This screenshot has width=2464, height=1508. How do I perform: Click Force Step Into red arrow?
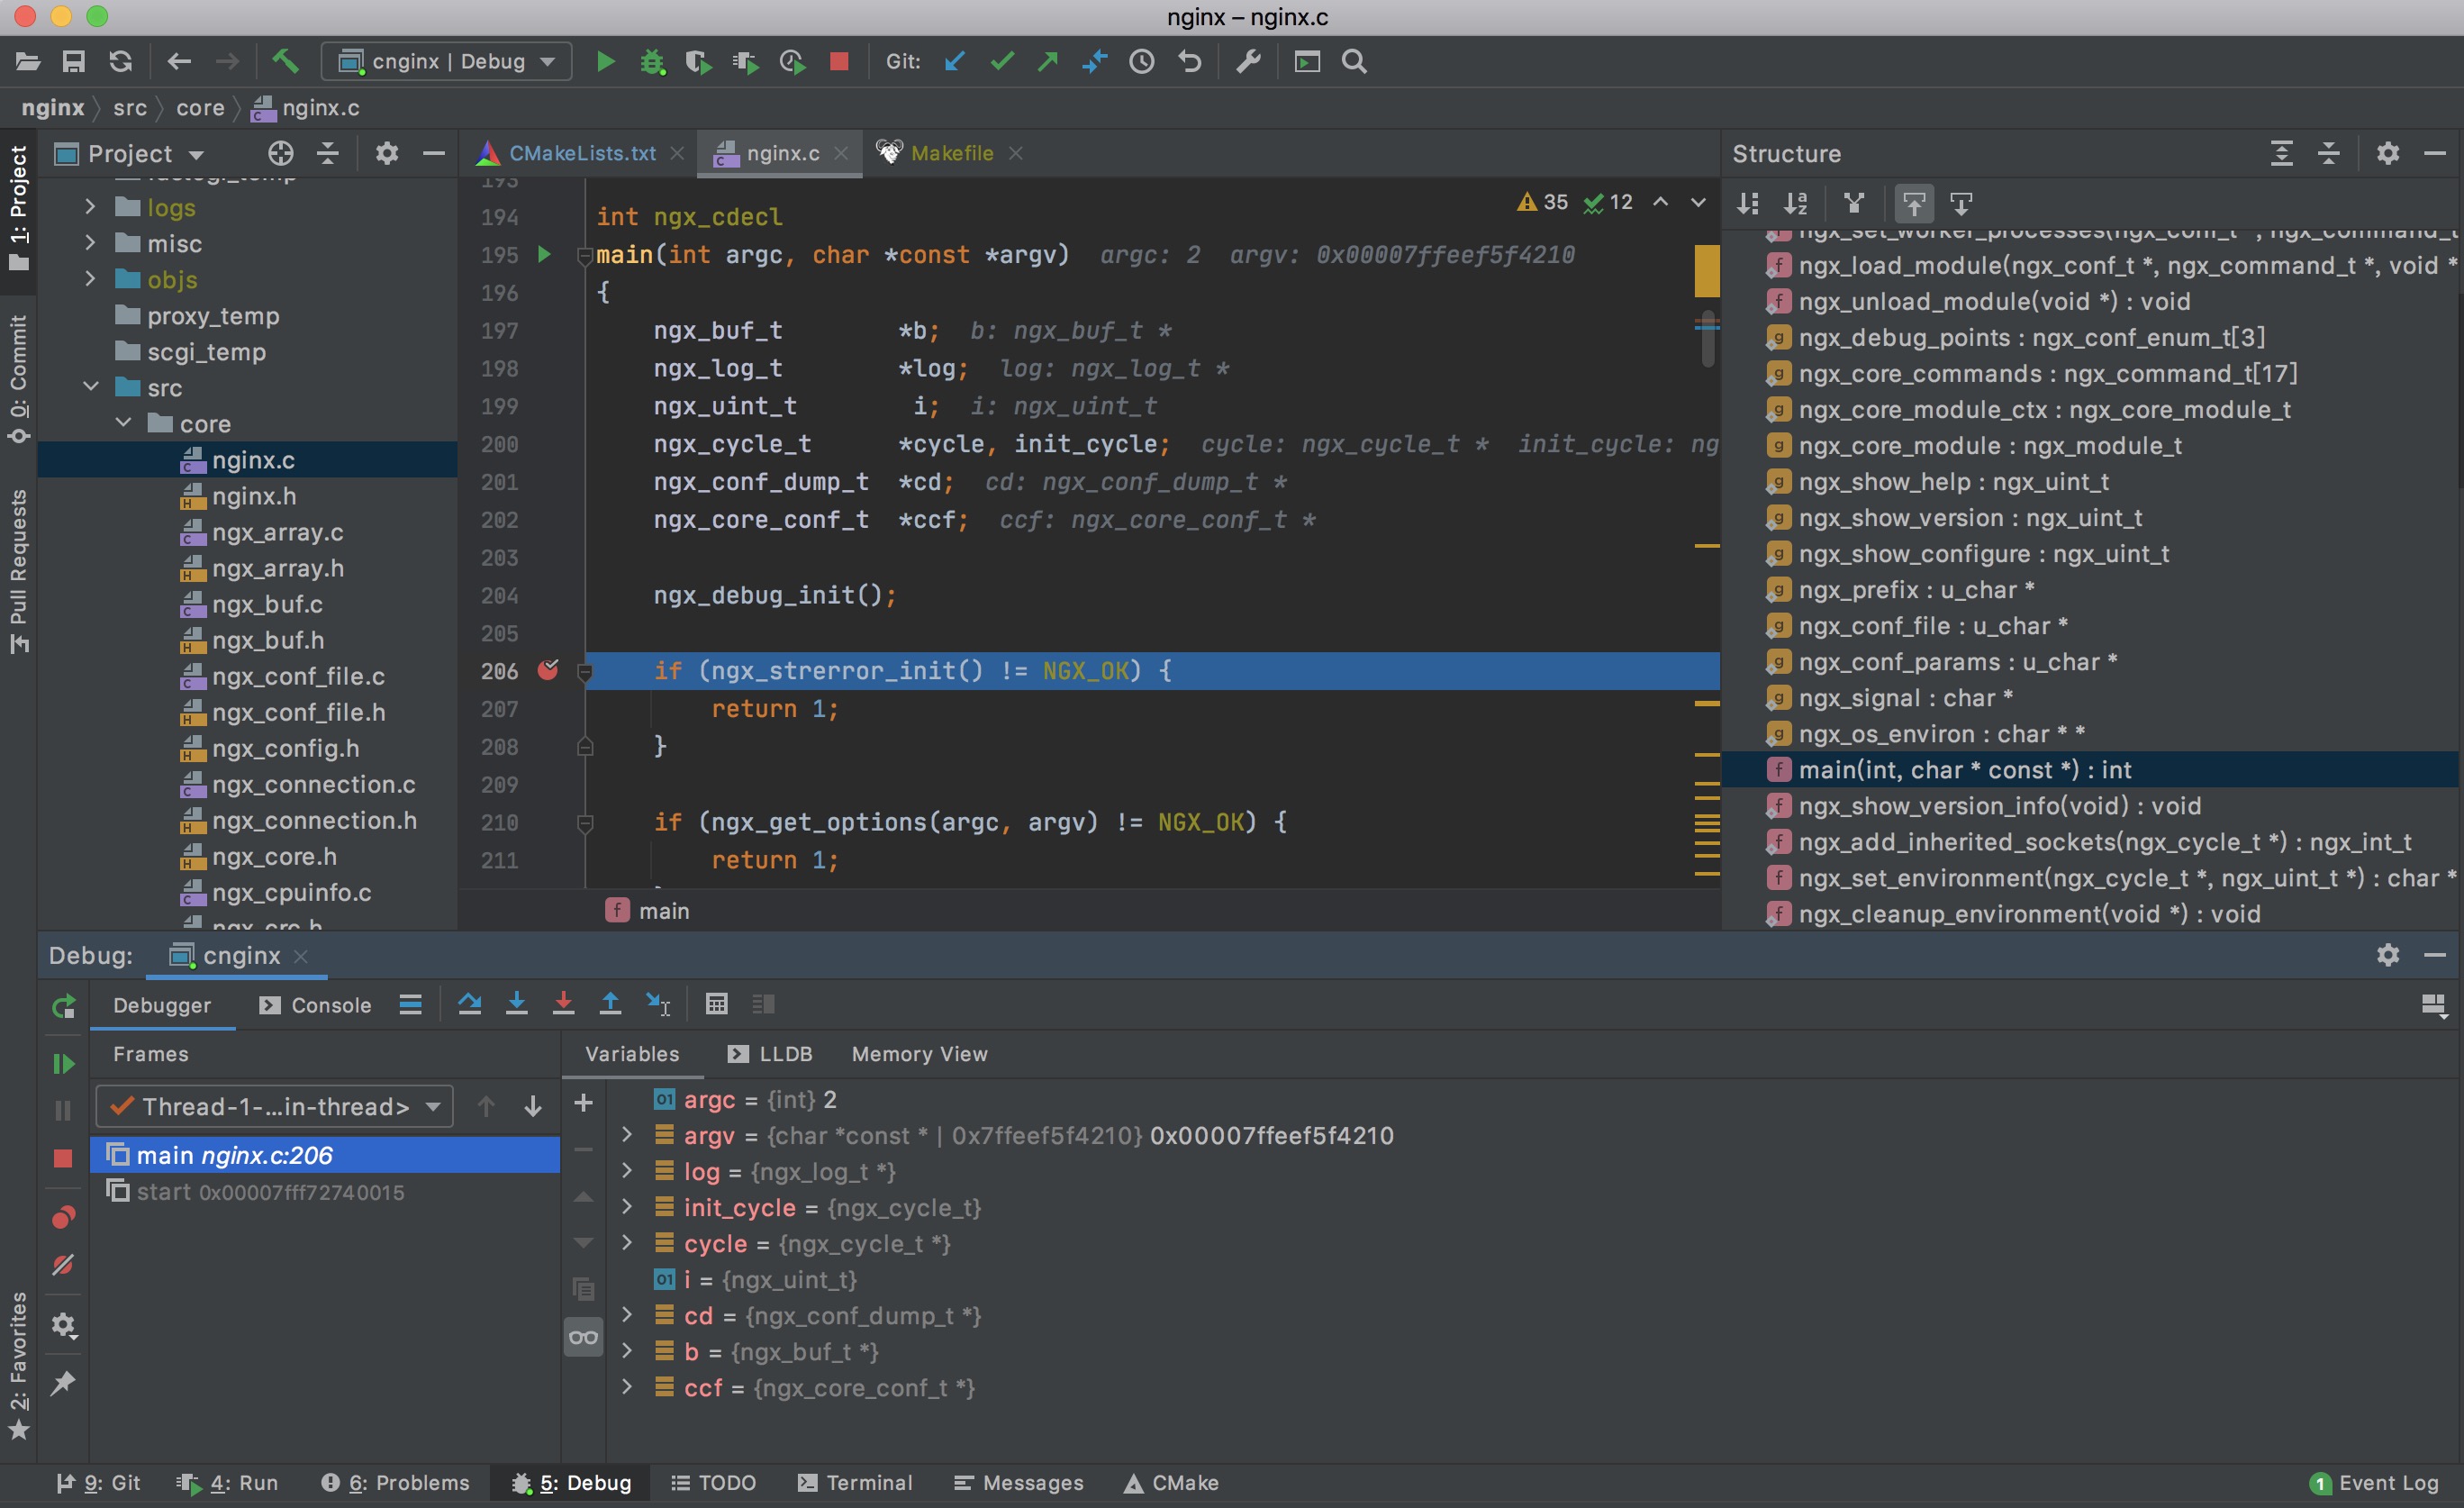coord(563,1004)
